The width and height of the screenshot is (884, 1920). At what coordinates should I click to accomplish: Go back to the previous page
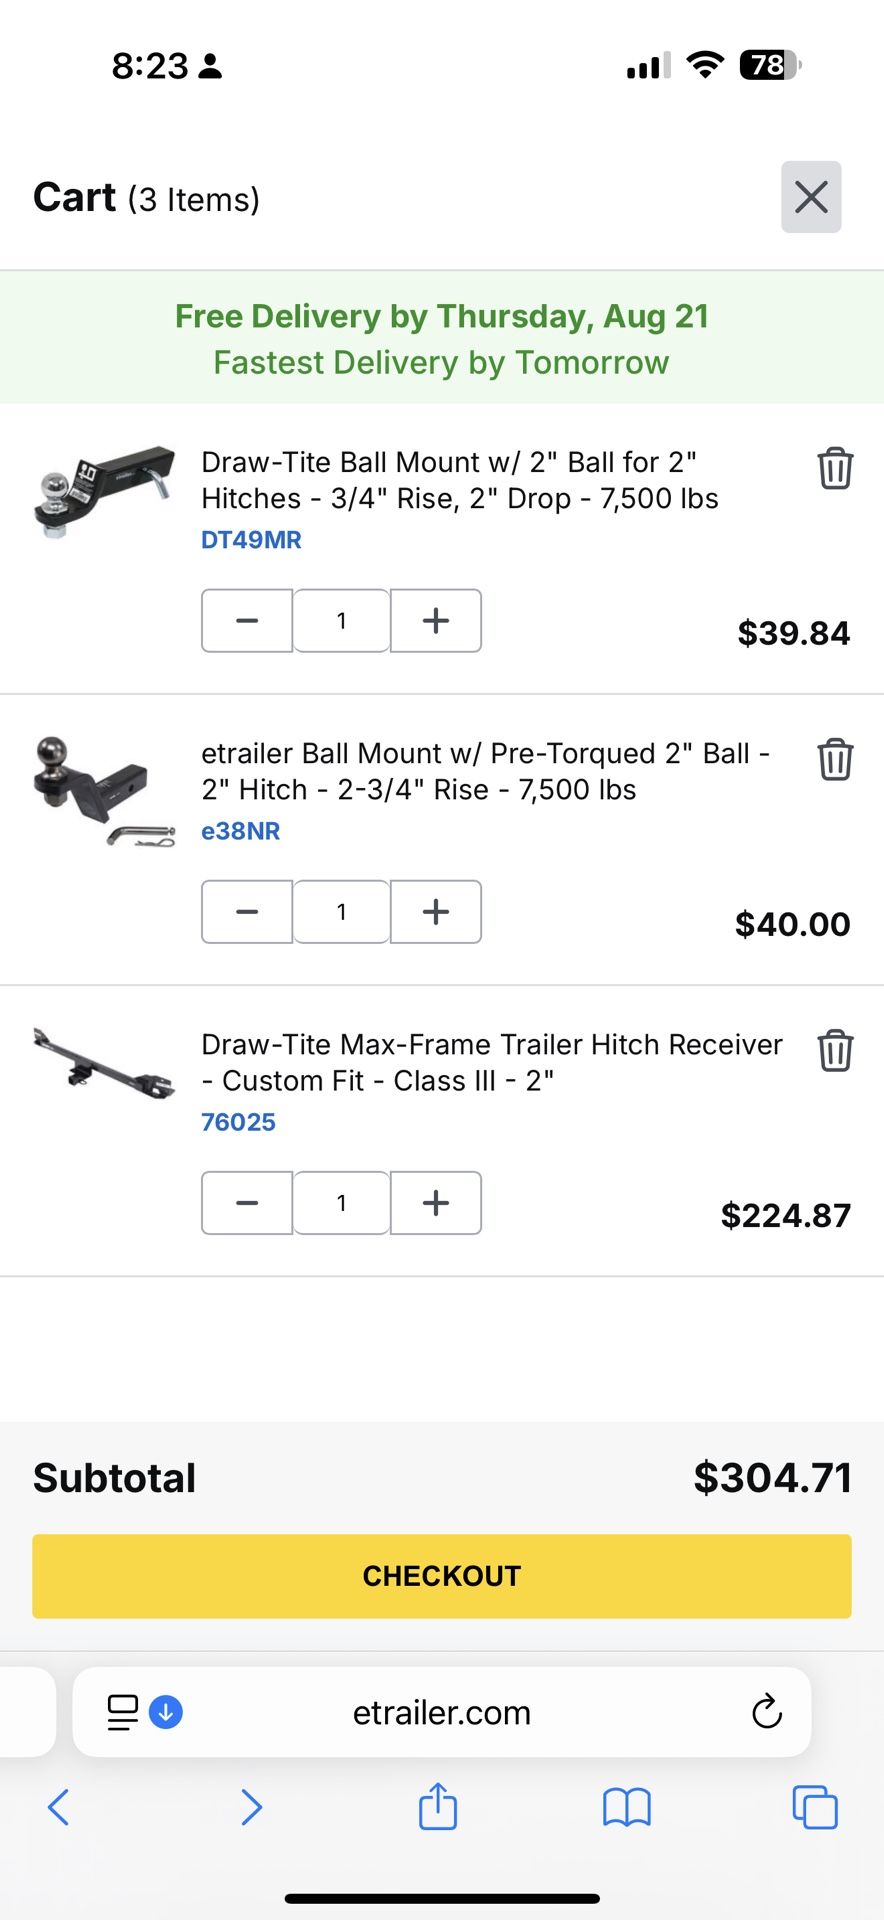point(59,1807)
